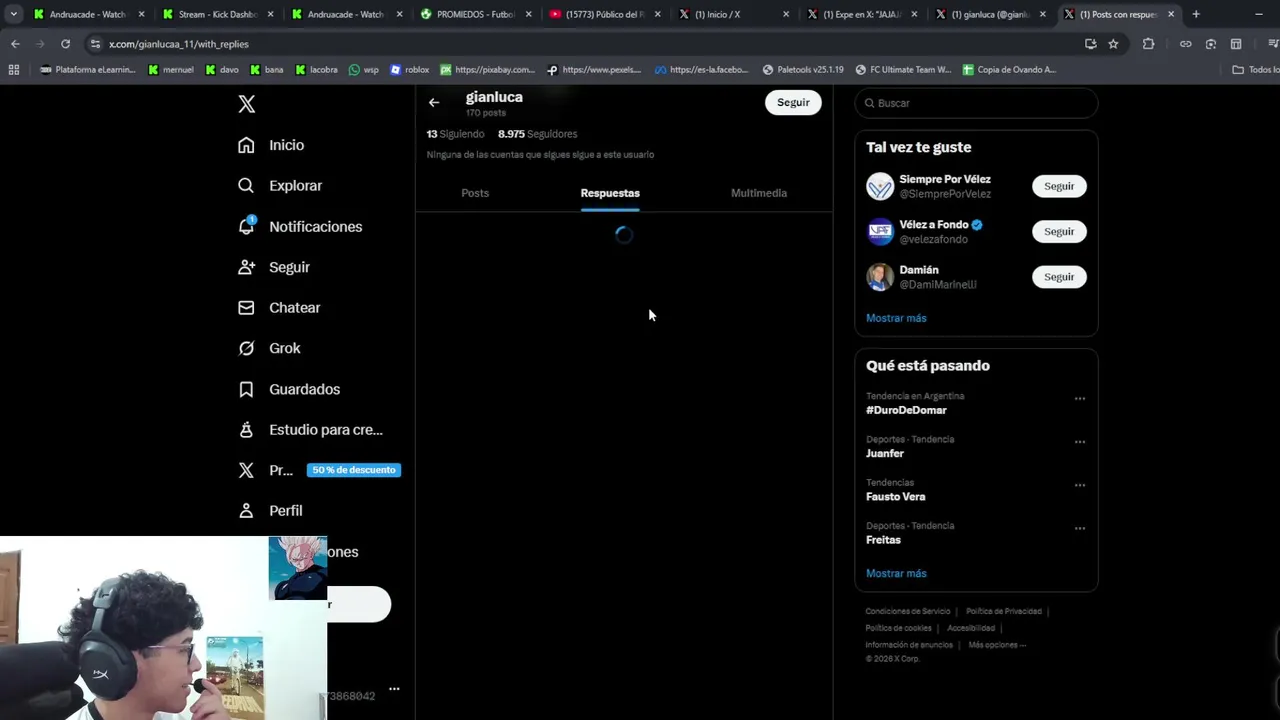Open options for Fausto Vera trend
This screenshot has width=1280, height=720.
(x=1080, y=485)
